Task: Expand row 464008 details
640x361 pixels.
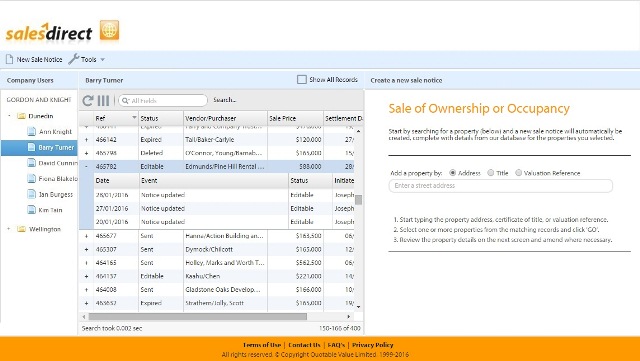Action: pyautogui.click(x=86, y=290)
